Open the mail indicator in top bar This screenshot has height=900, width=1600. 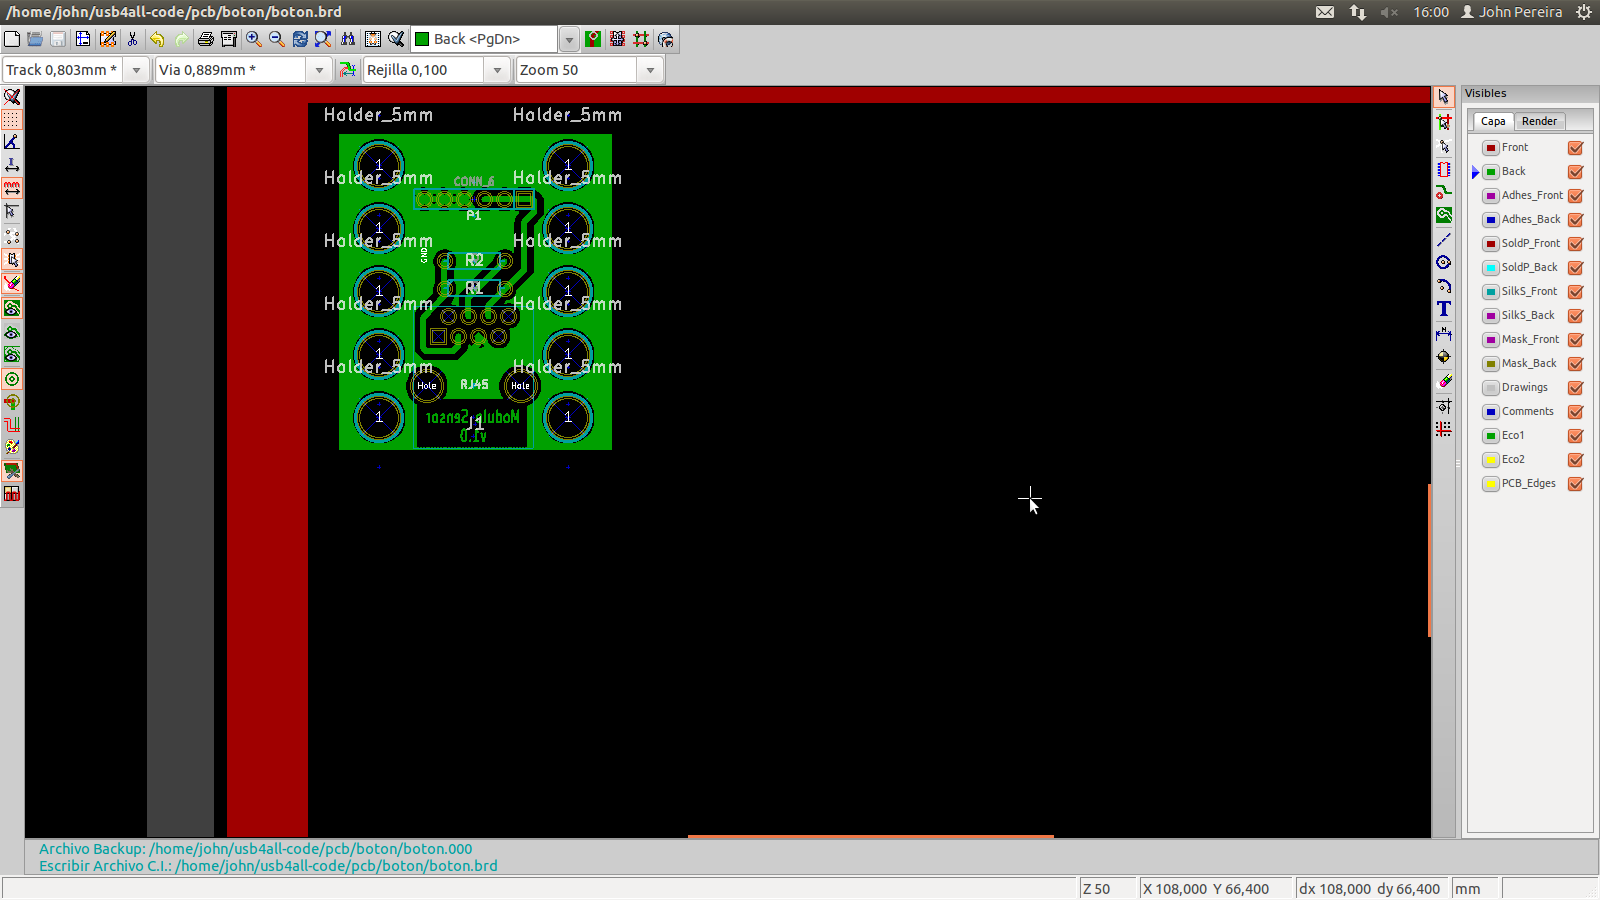click(x=1325, y=12)
